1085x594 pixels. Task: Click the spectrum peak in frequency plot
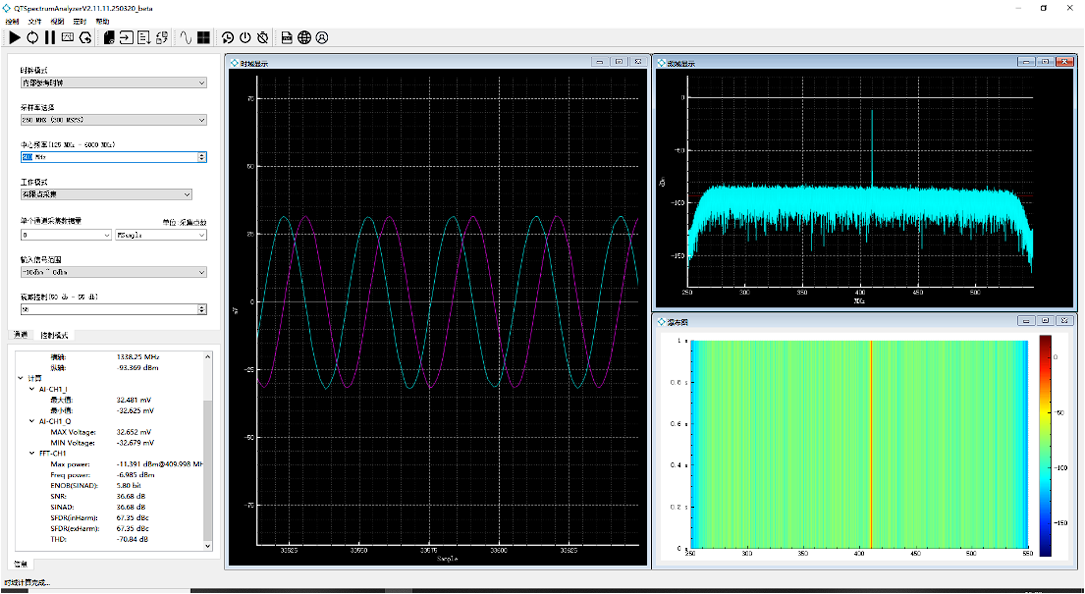coord(872,147)
